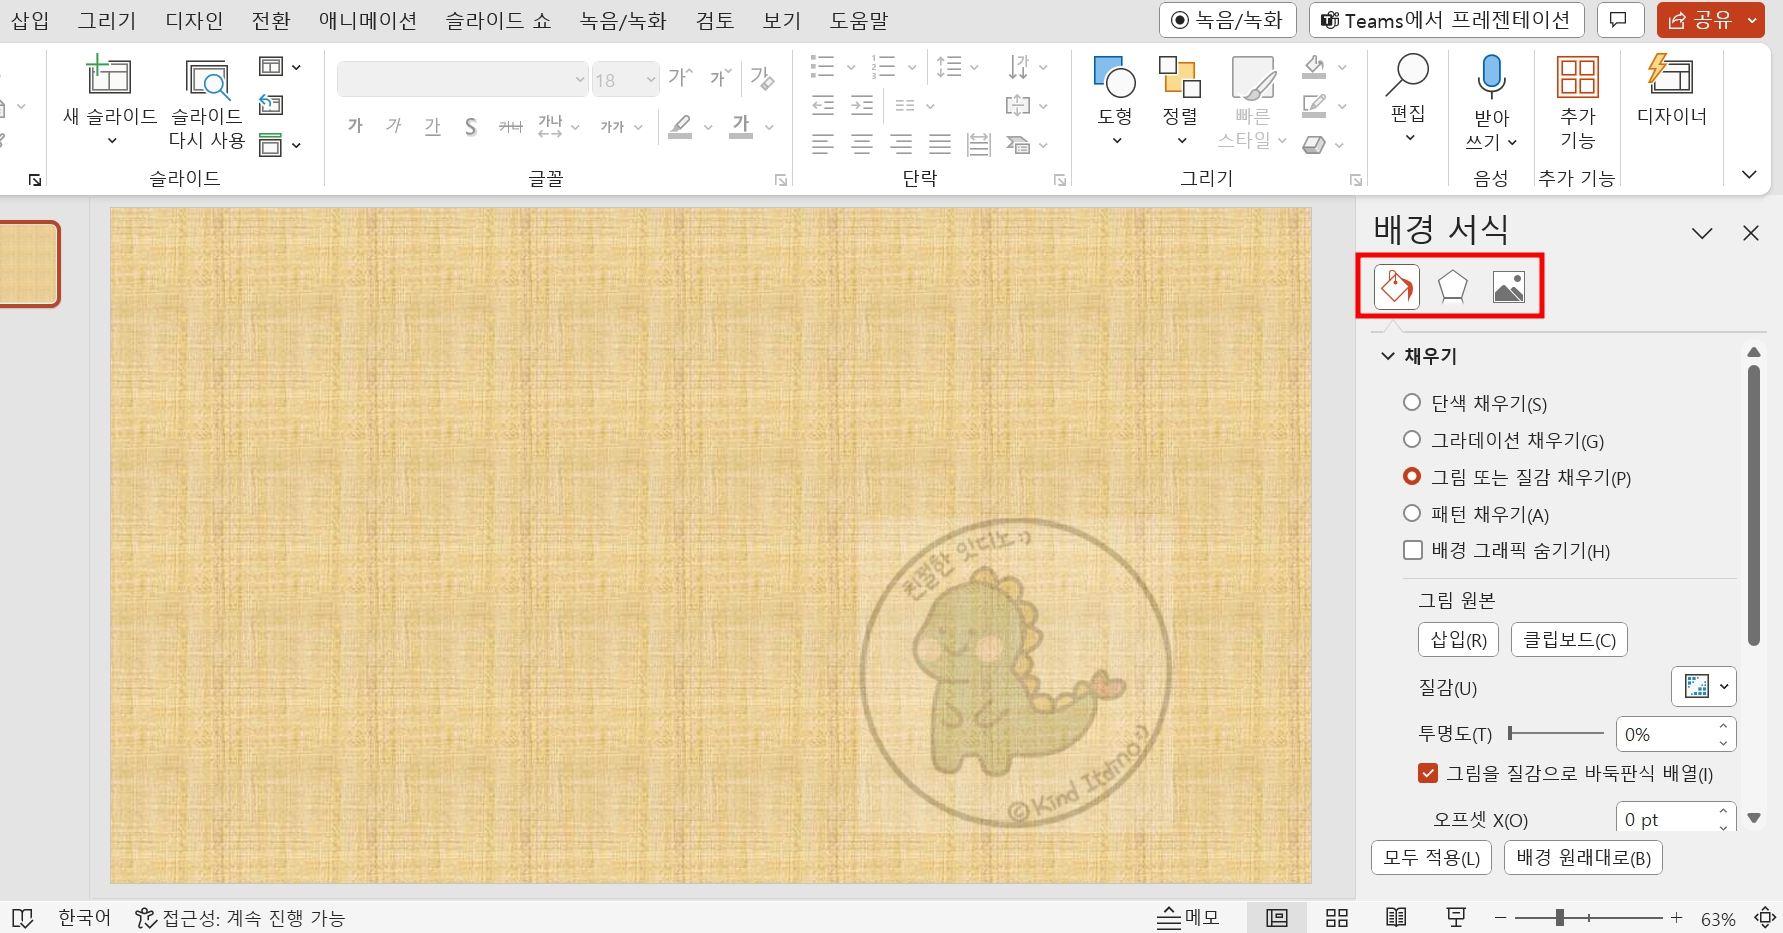Select the slide thumbnail in left pane
Screen dimensions: 1783x933
pos(29,264)
